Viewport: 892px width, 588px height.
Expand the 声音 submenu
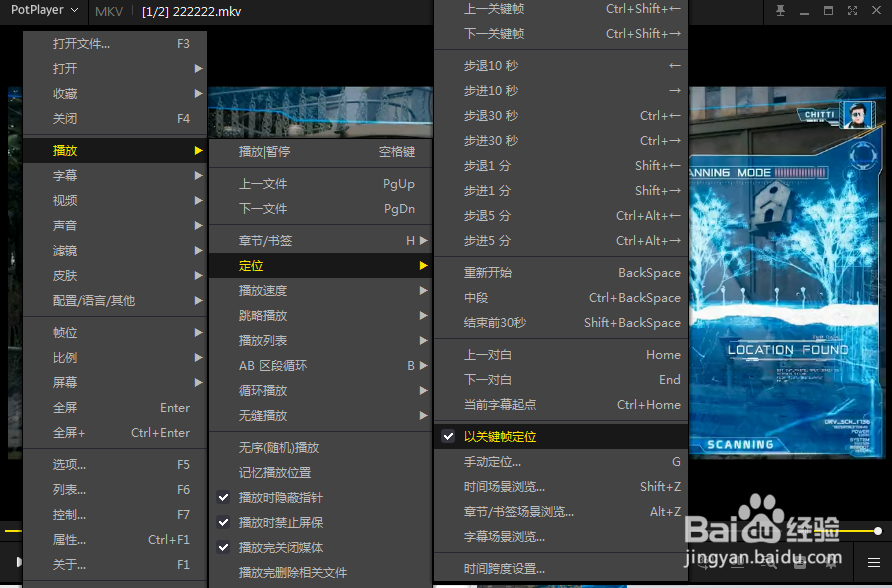115,226
